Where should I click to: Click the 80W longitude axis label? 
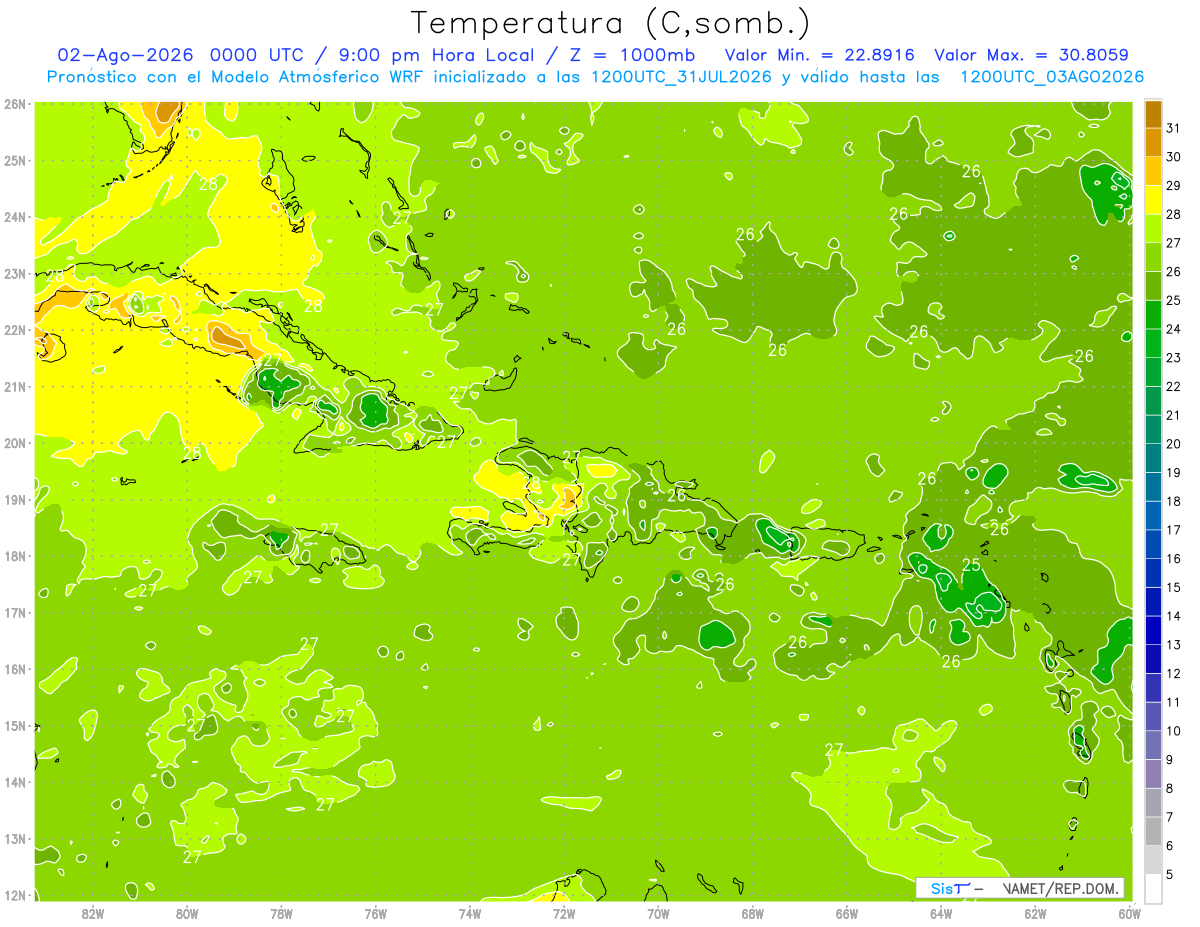[x=187, y=914]
